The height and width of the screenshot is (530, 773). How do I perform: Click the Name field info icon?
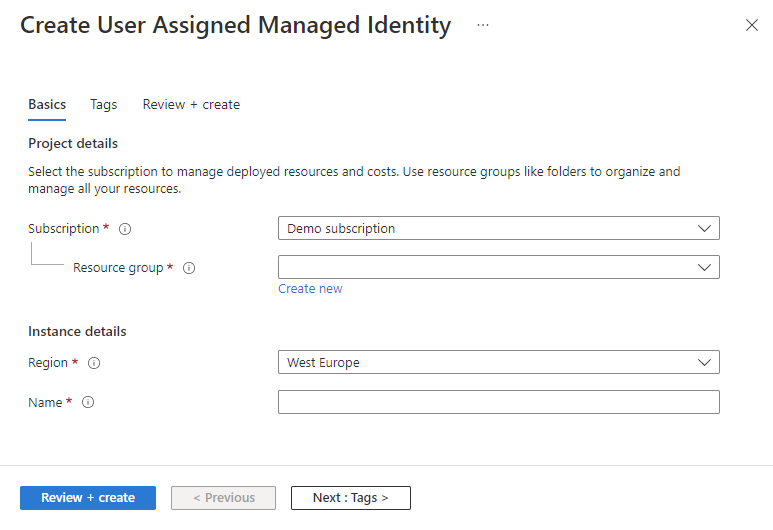click(88, 402)
